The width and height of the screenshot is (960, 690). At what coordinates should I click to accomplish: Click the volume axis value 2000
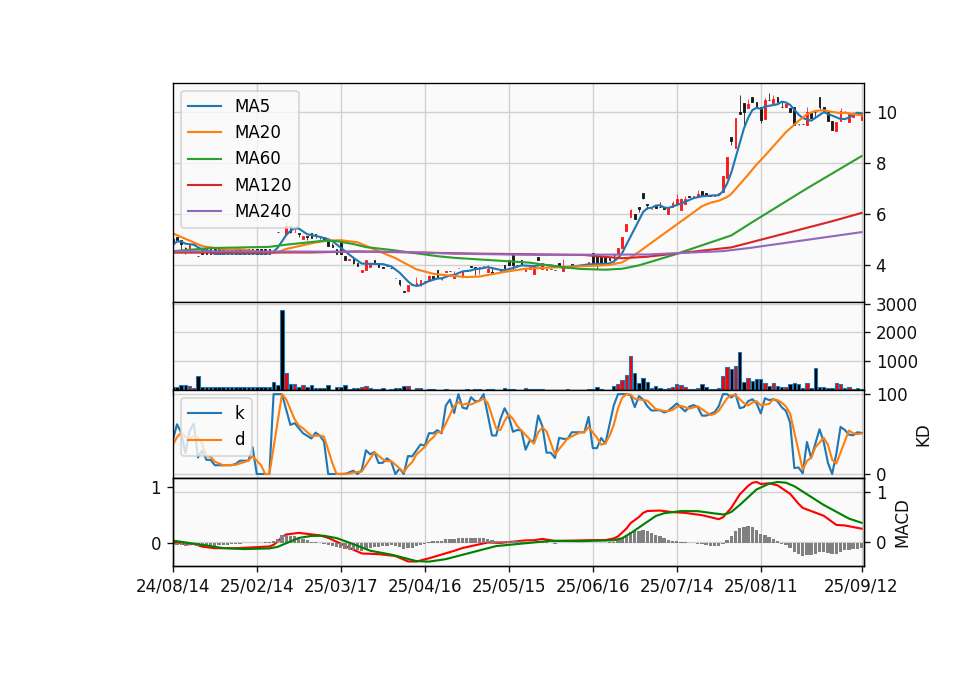(x=896, y=333)
